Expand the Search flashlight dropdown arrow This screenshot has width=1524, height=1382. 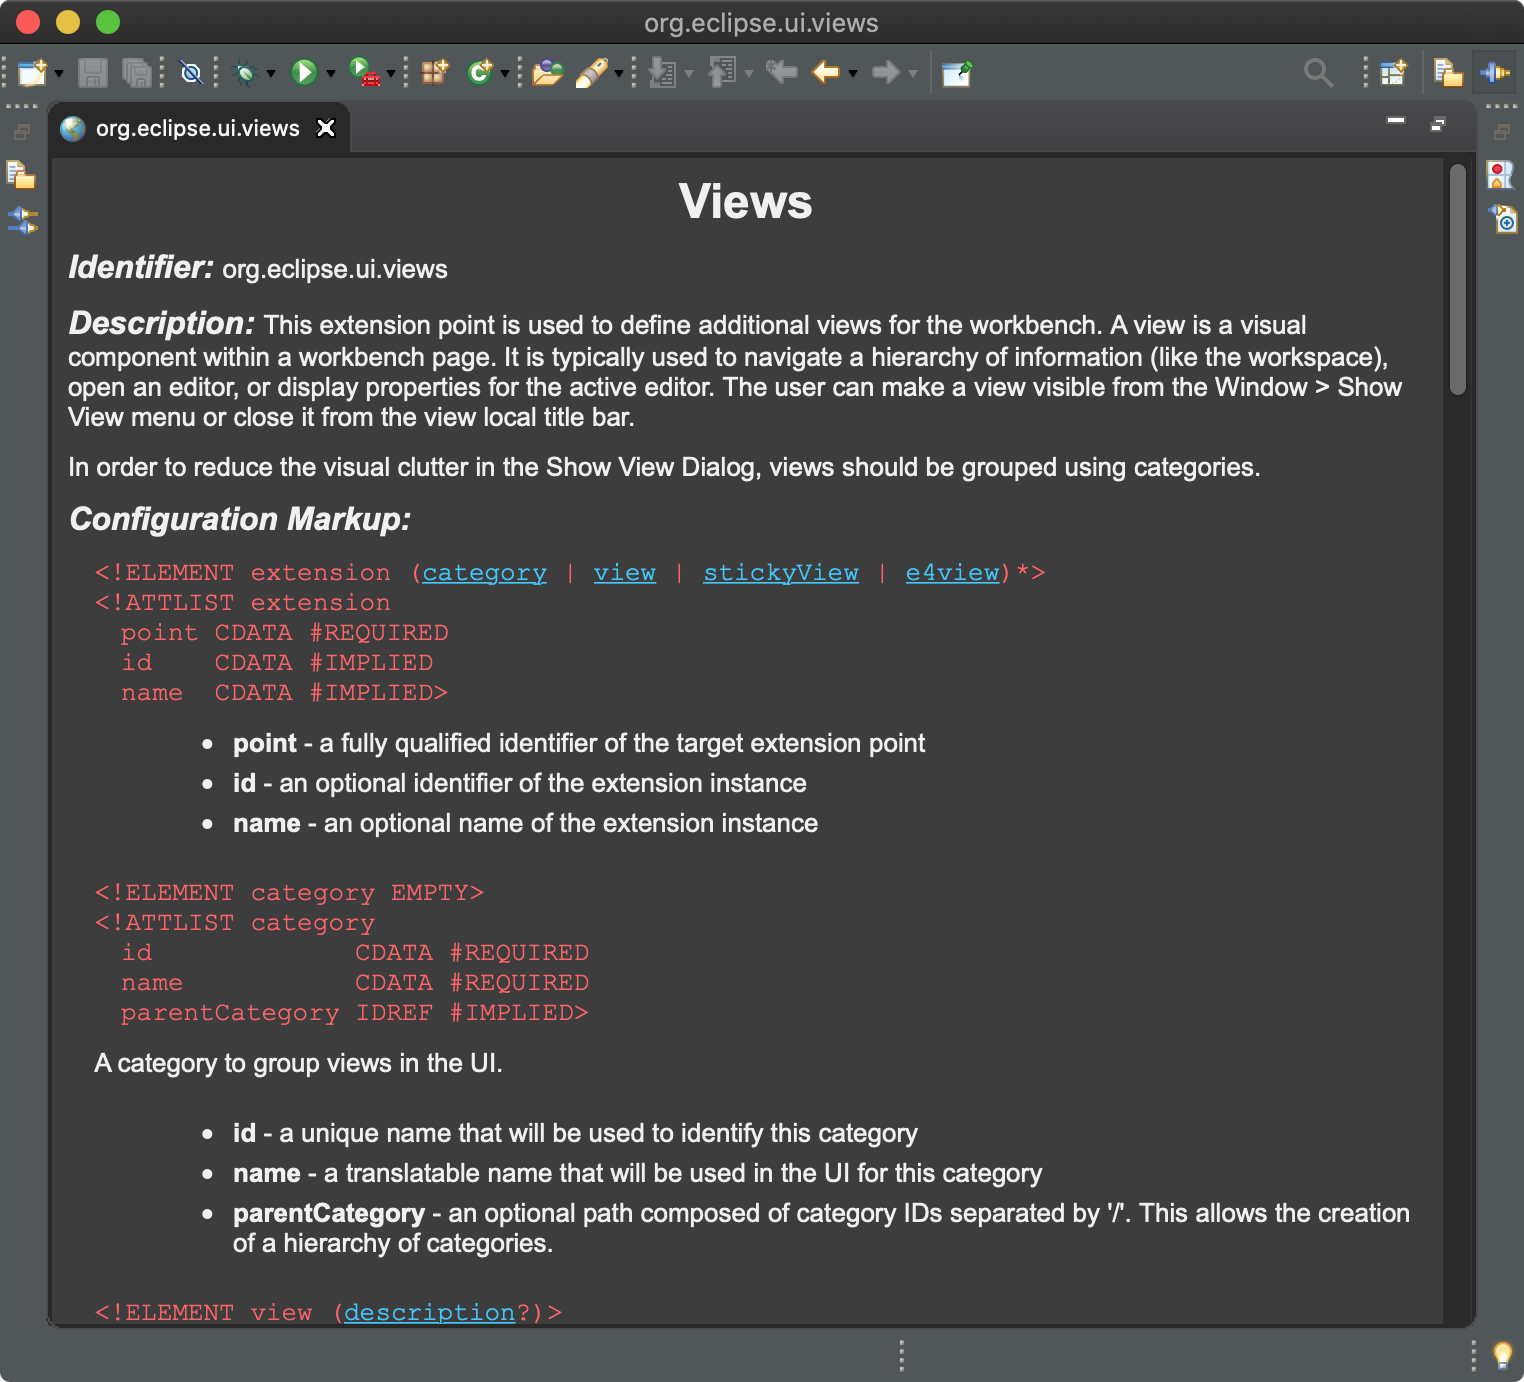pyautogui.click(x=619, y=74)
